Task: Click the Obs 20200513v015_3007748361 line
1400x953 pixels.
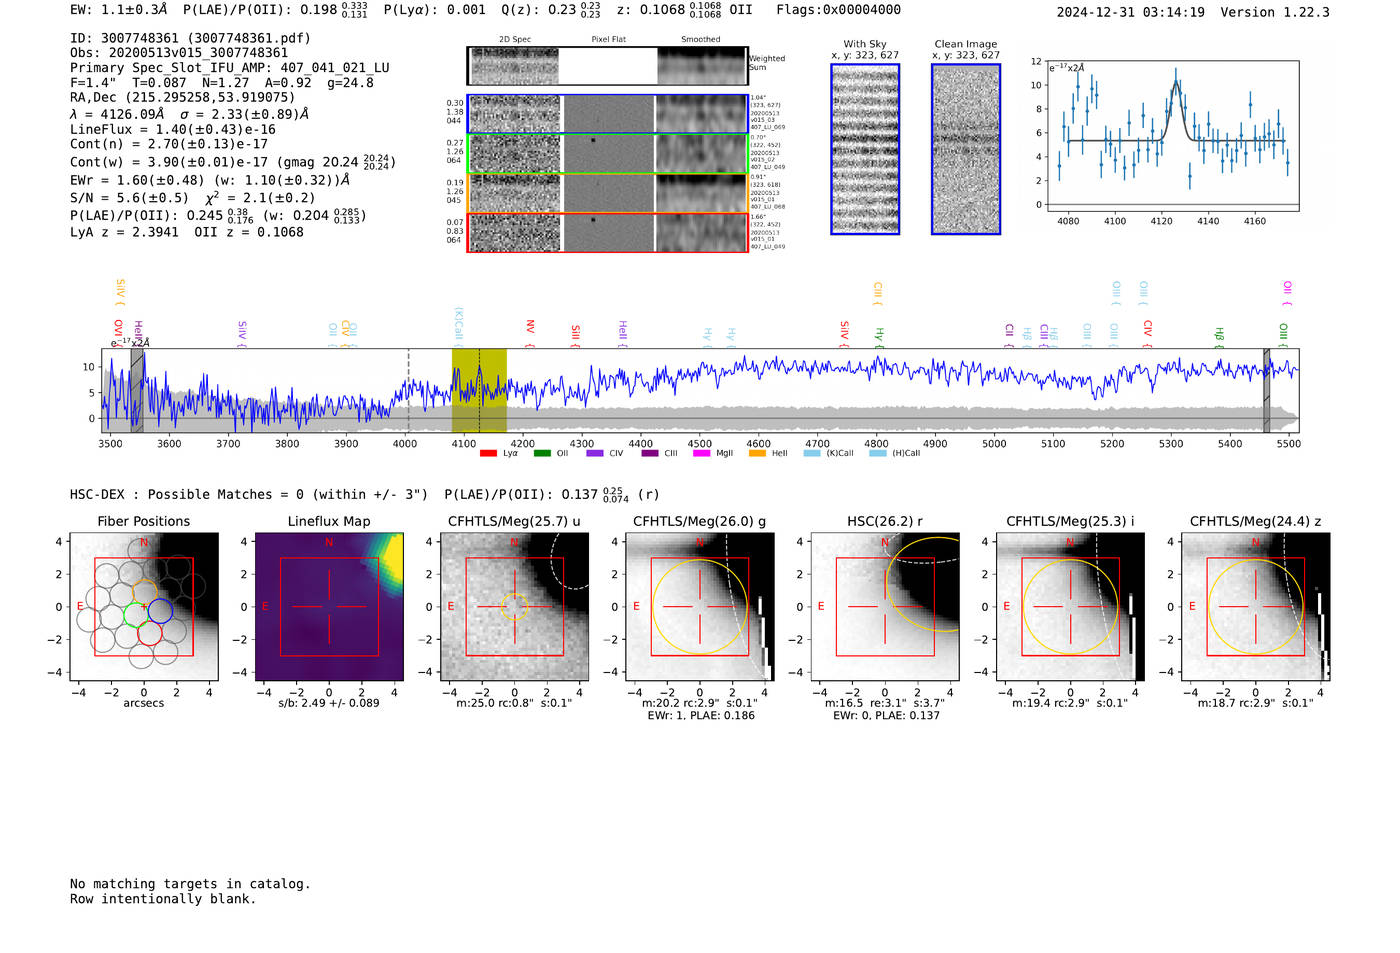Action: pyautogui.click(x=179, y=53)
